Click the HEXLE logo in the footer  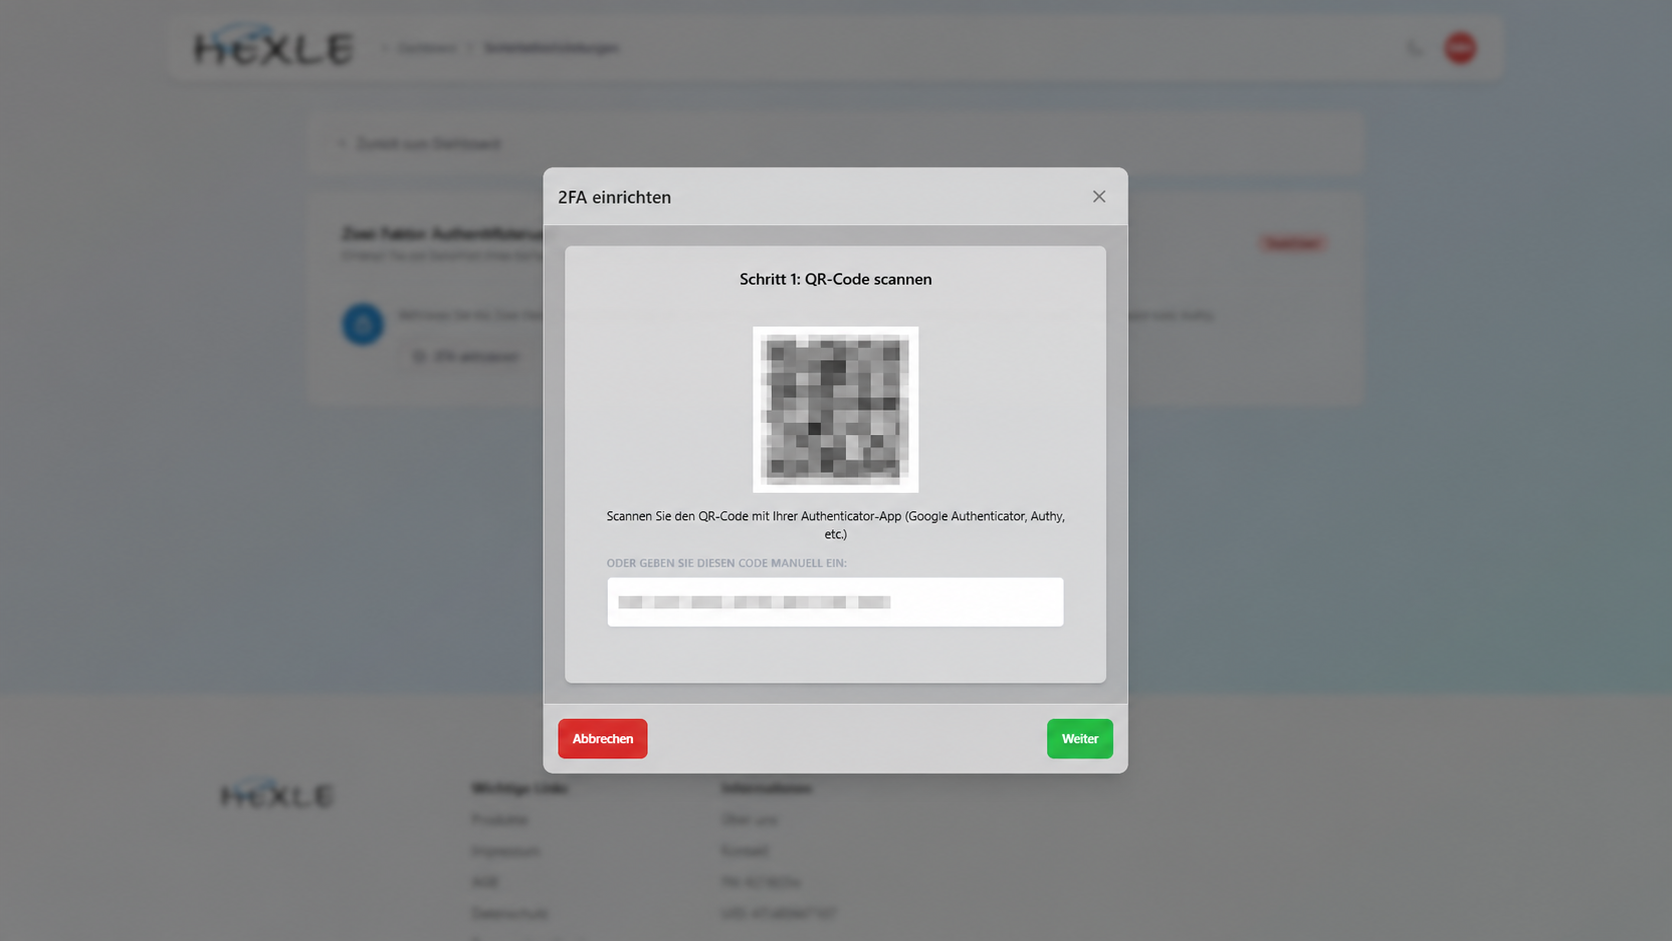[277, 794]
